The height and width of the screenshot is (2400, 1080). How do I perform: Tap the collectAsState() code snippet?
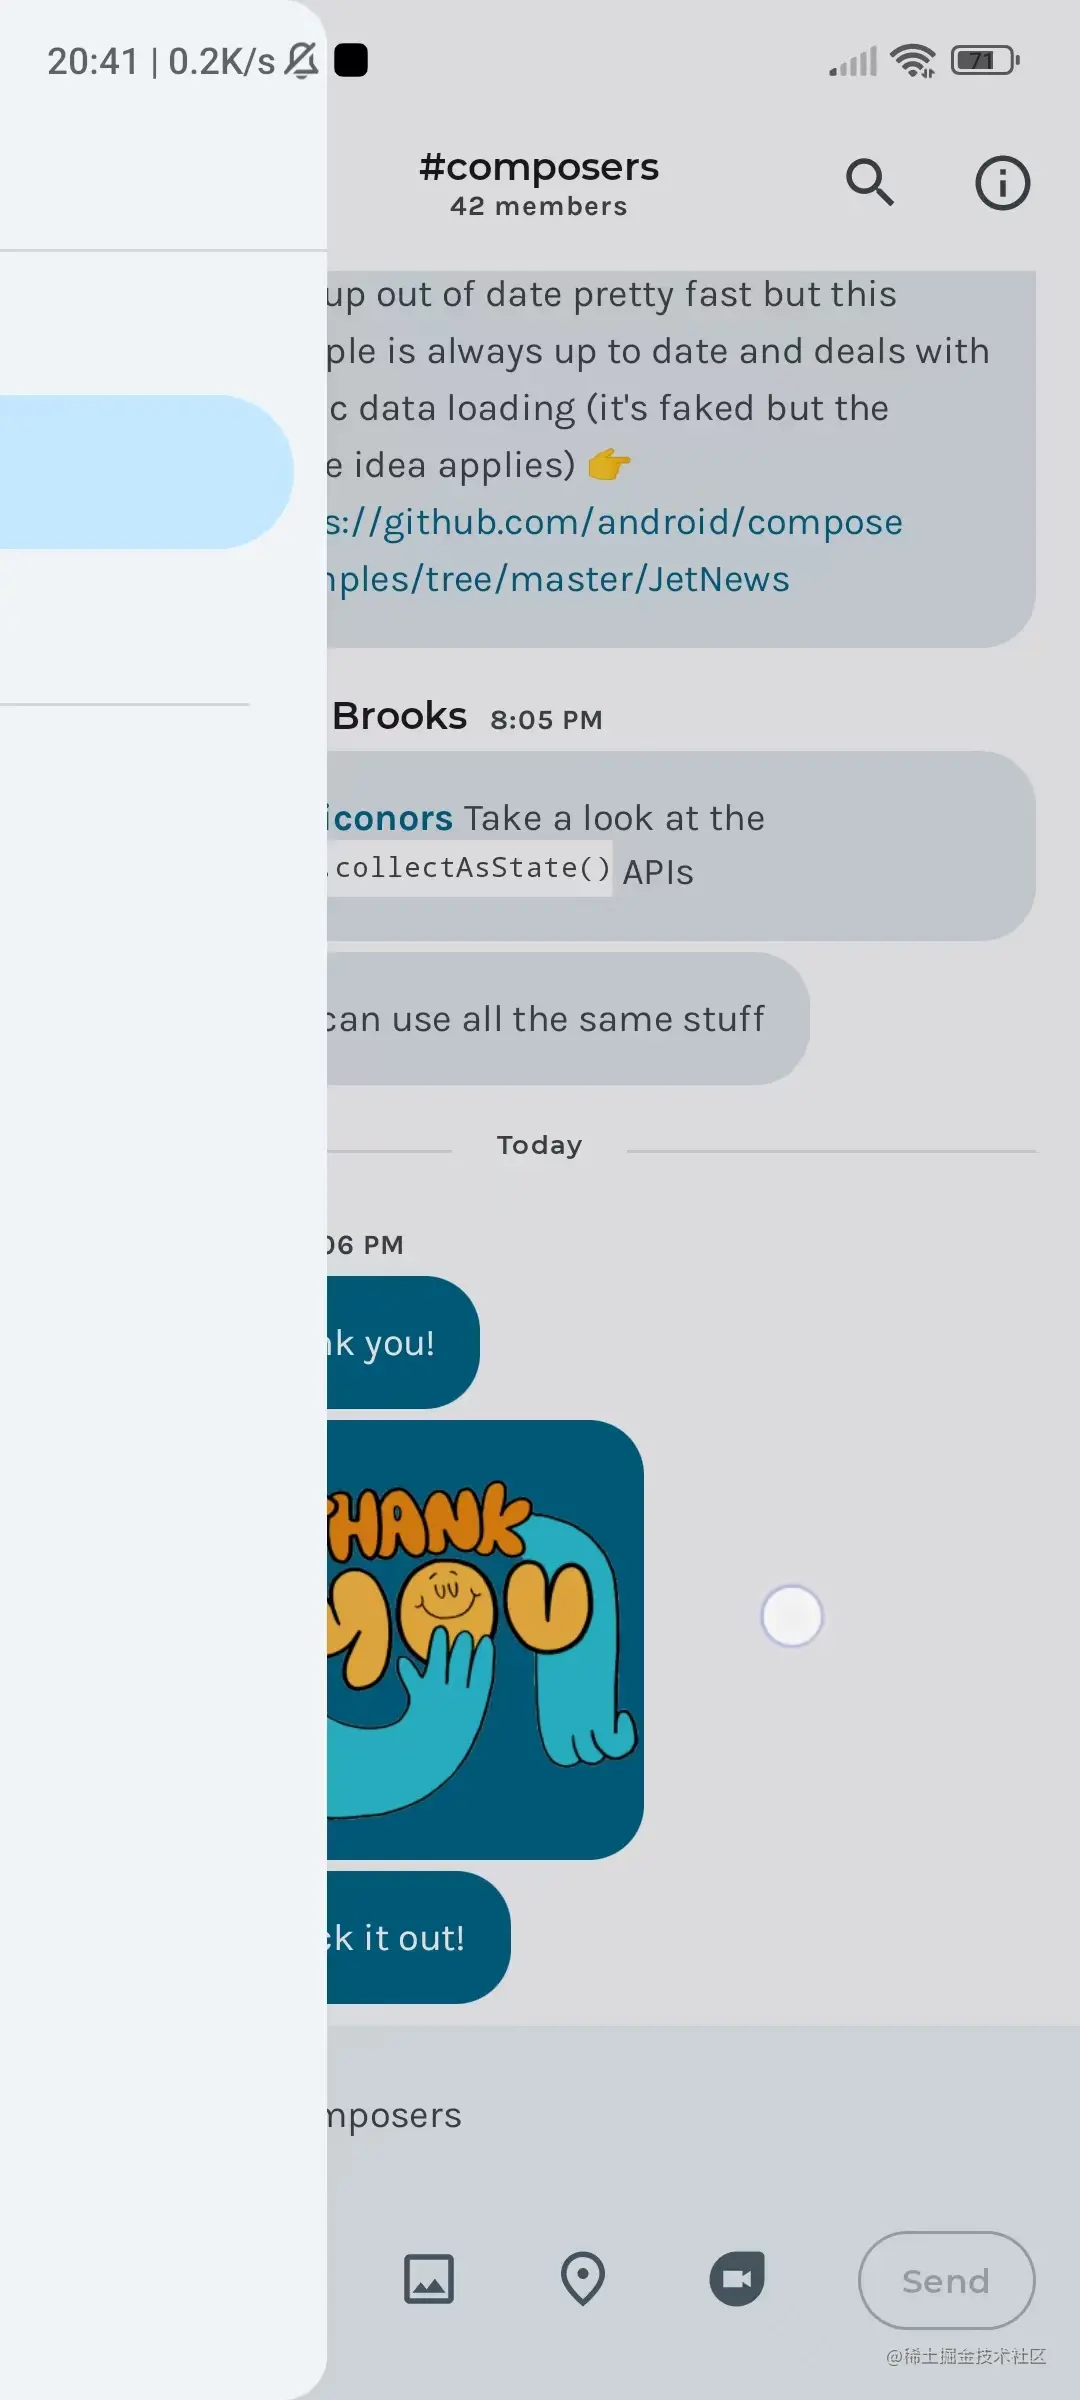click(469, 868)
